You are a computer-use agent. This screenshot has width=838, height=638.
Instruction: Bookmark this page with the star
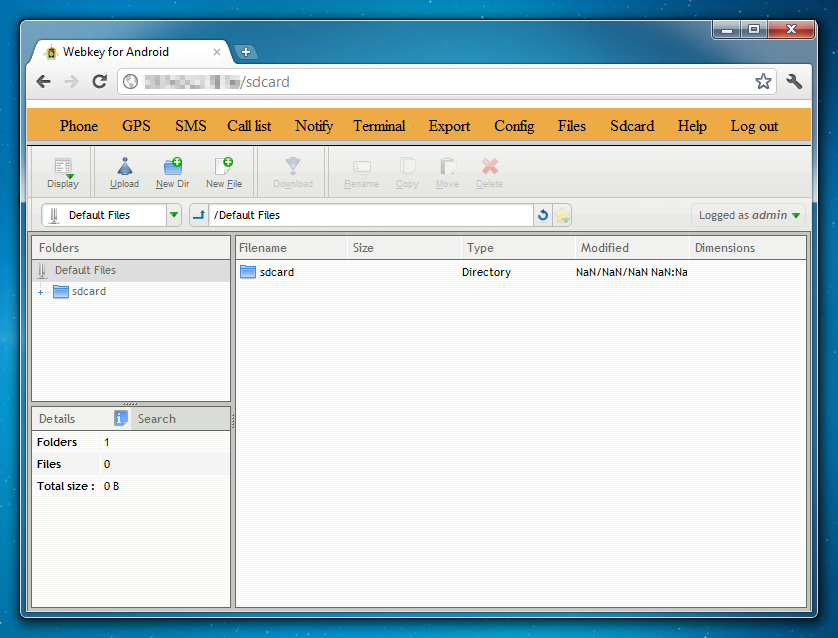coord(763,82)
